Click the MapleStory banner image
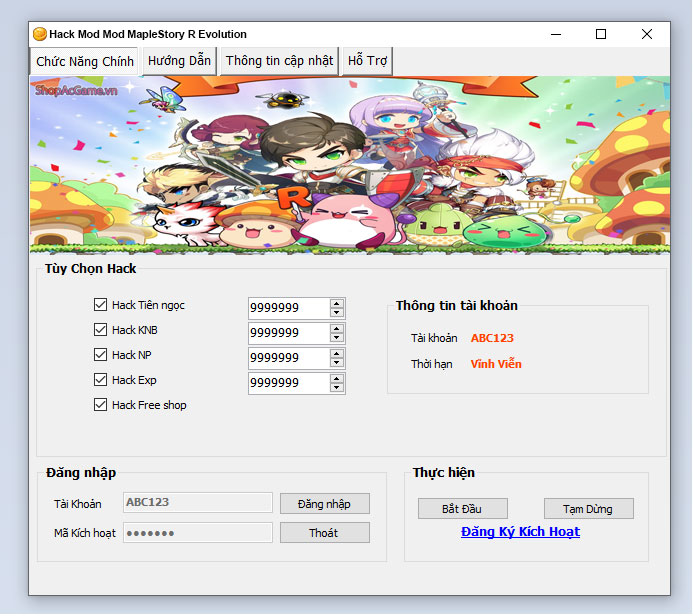Viewport: 693px width, 616px height. pyautogui.click(x=350, y=165)
